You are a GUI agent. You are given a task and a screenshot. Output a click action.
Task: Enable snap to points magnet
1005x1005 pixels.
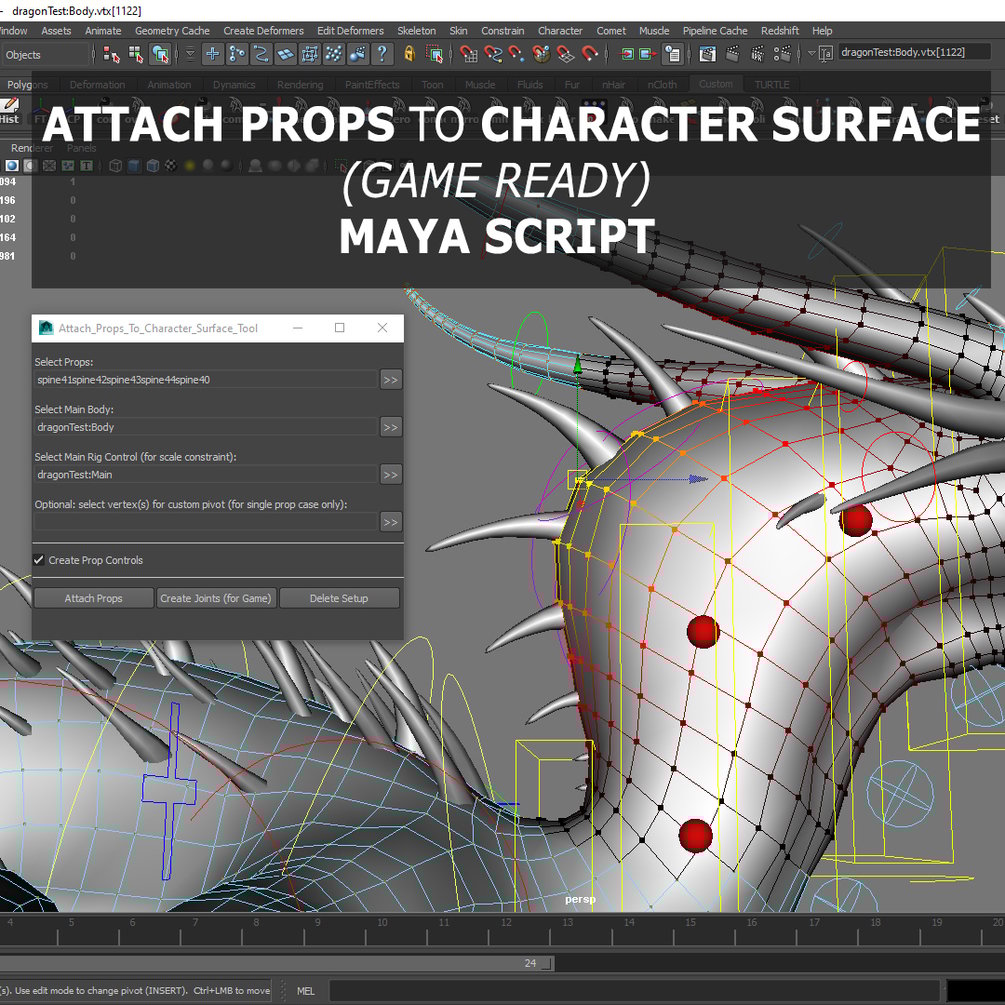[x=517, y=55]
